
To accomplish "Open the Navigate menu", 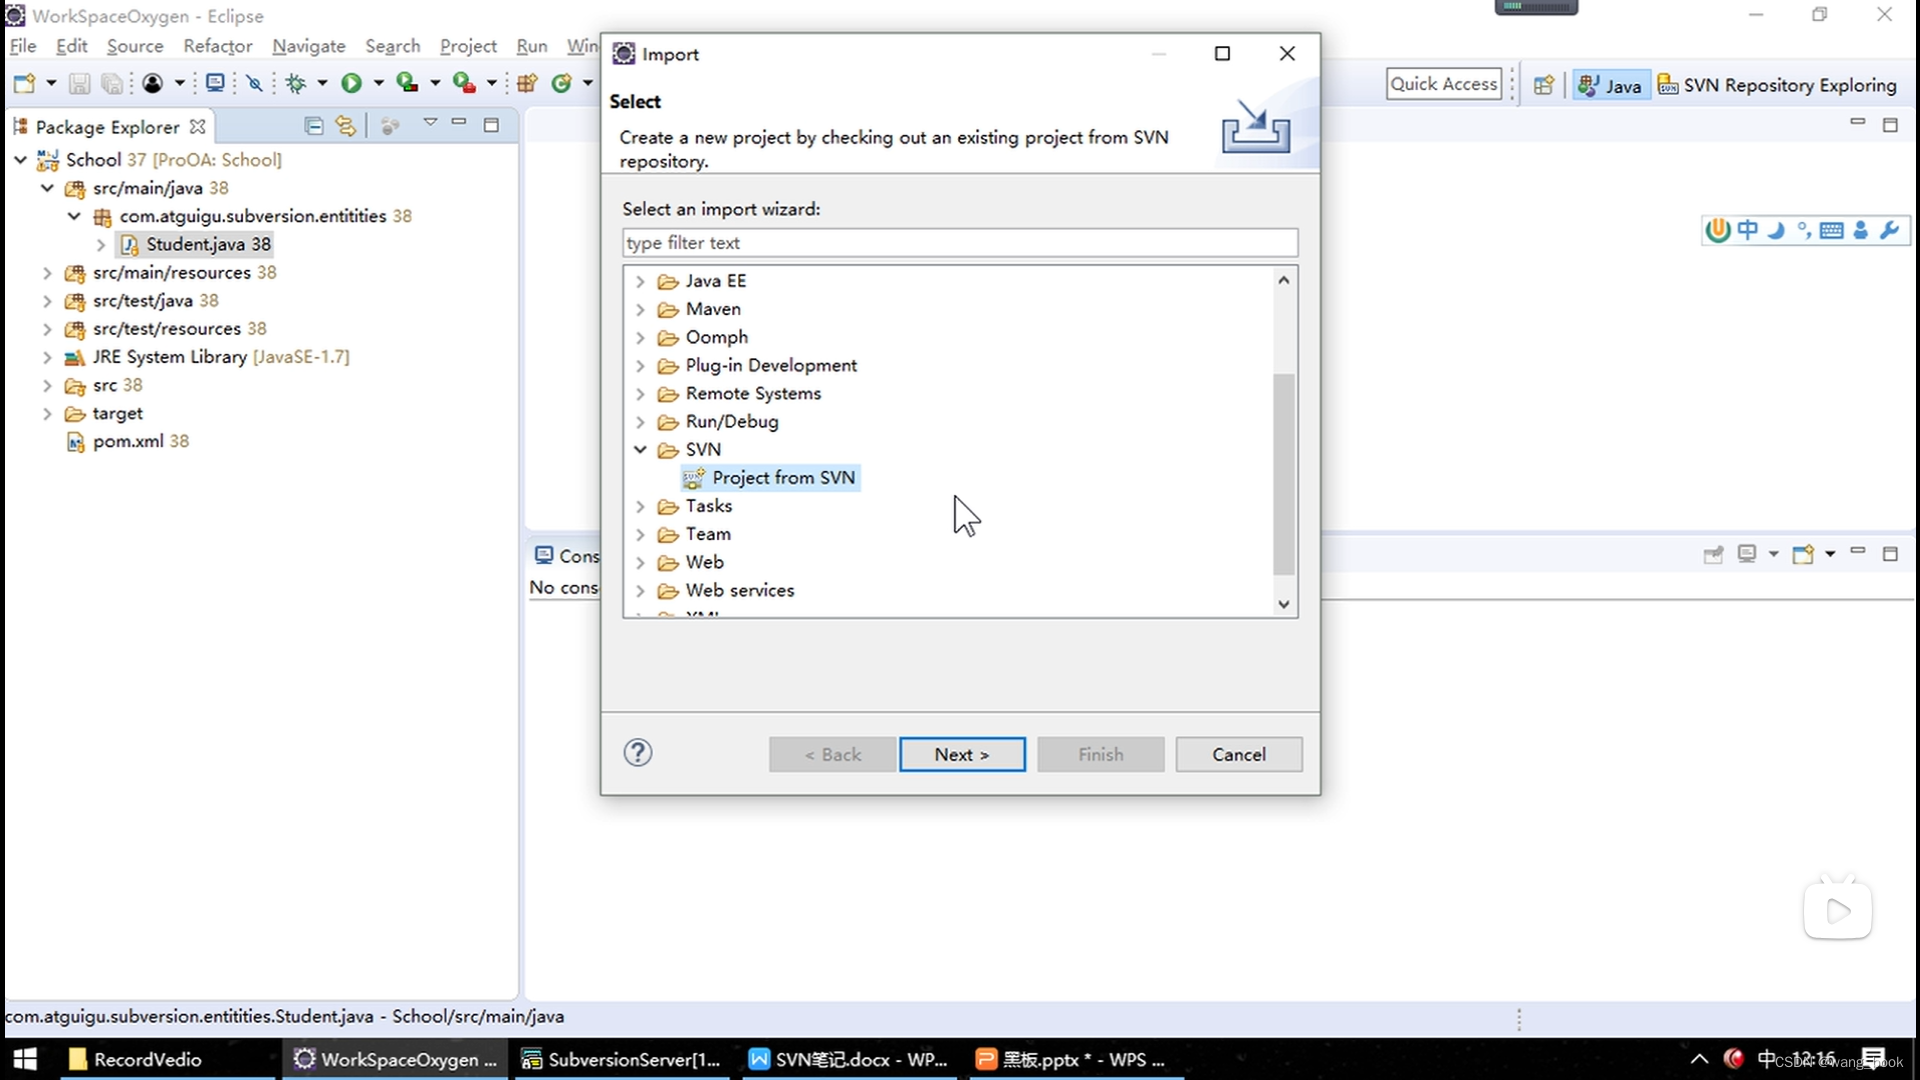I will (x=309, y=46).
